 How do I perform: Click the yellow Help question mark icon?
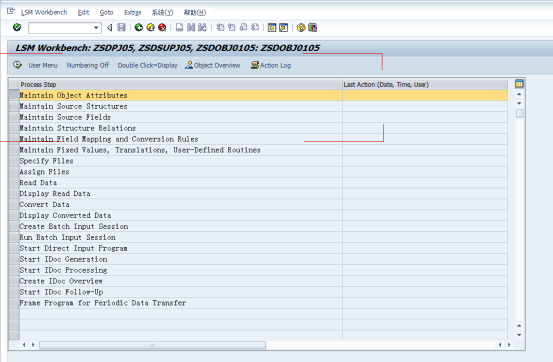pyautogui.click(x=301, y=27)
